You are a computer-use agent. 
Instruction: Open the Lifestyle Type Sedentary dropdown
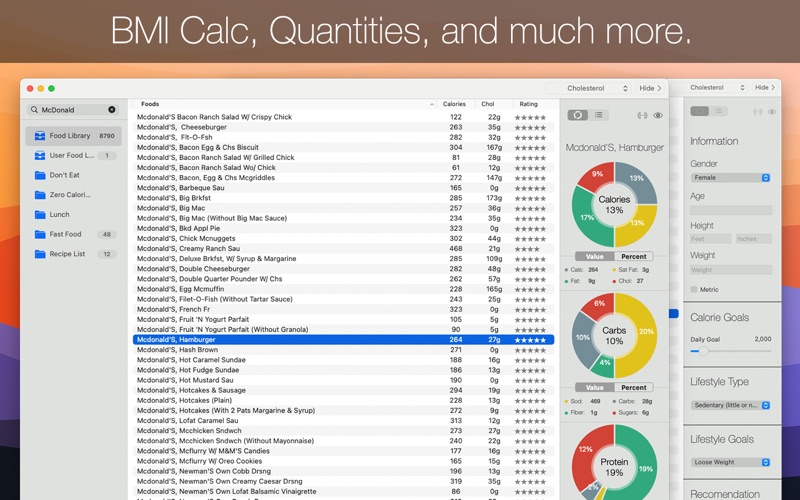[731, 405]
